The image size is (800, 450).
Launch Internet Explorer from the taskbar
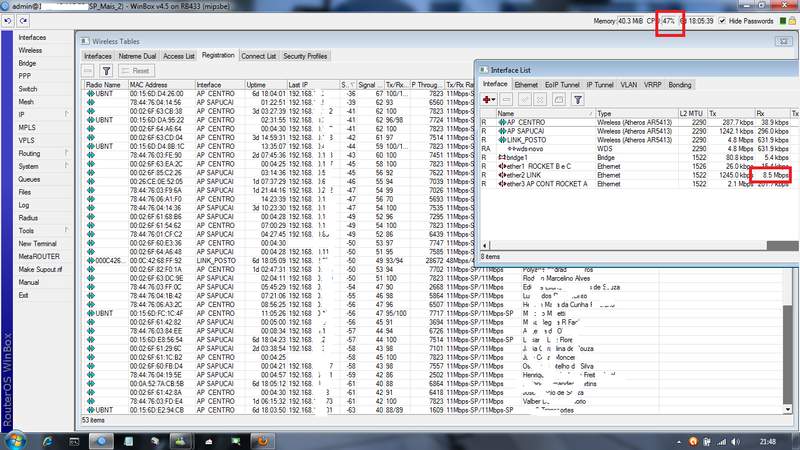pos(47,441)
